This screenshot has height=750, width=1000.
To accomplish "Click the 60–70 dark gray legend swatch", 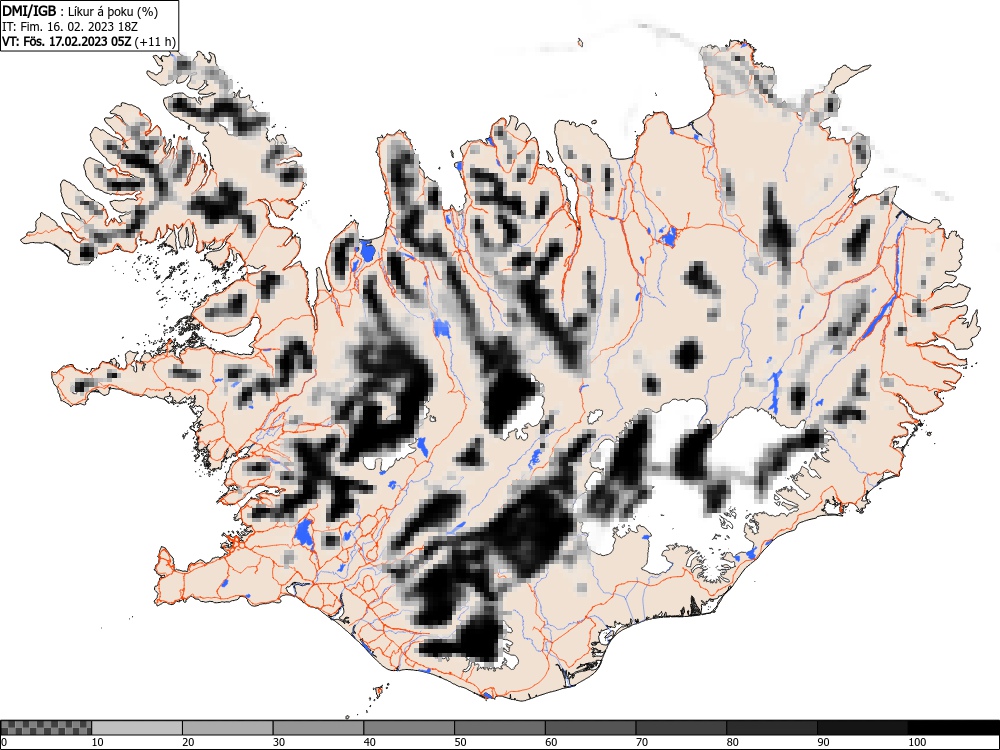I will [x=591, y=728].
